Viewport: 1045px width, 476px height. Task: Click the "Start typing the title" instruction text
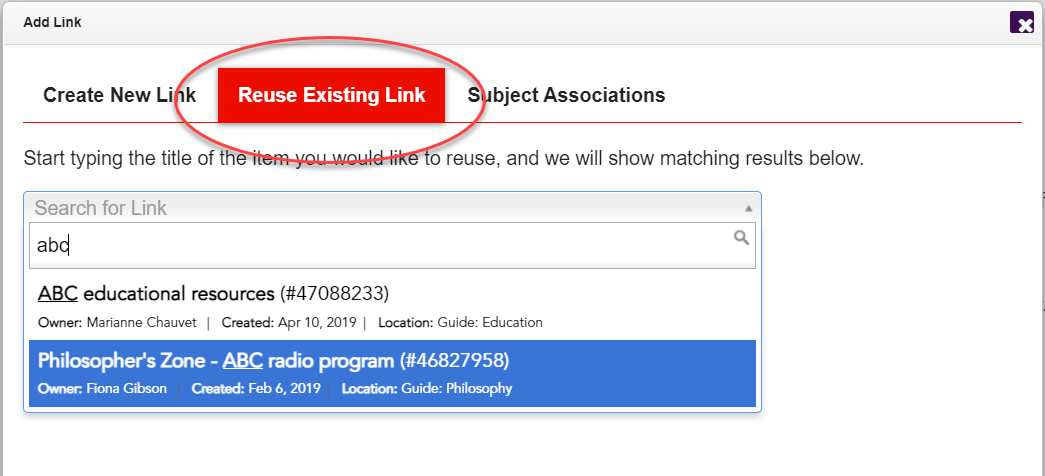pos(443,158)
